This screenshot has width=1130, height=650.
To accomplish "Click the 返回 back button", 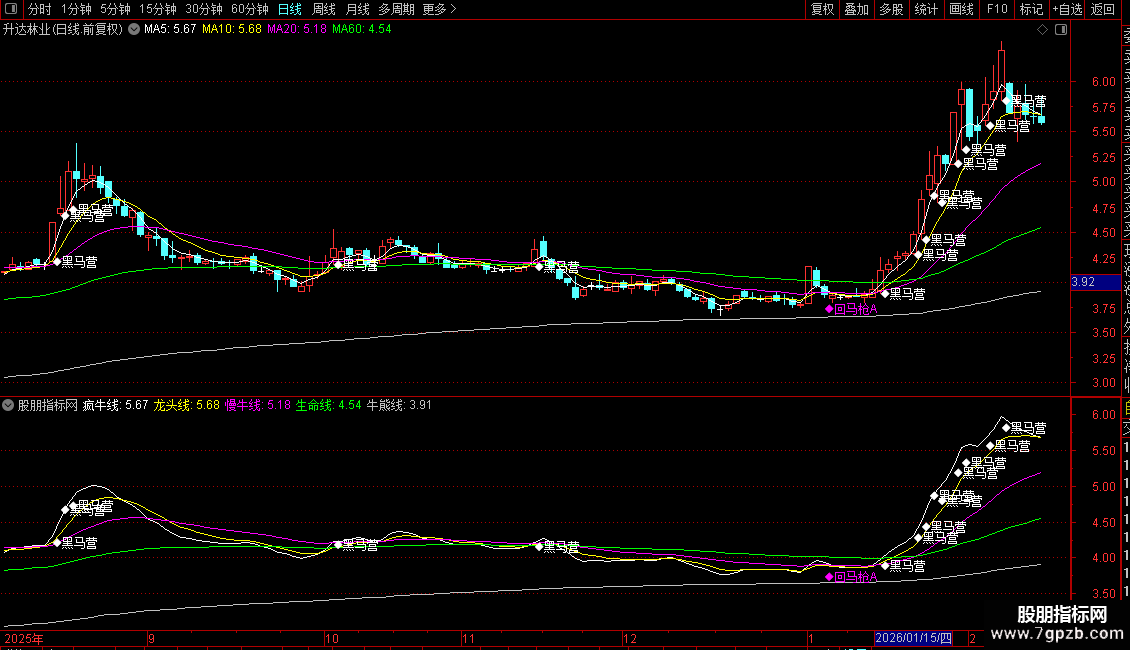I will (1103, 10).
